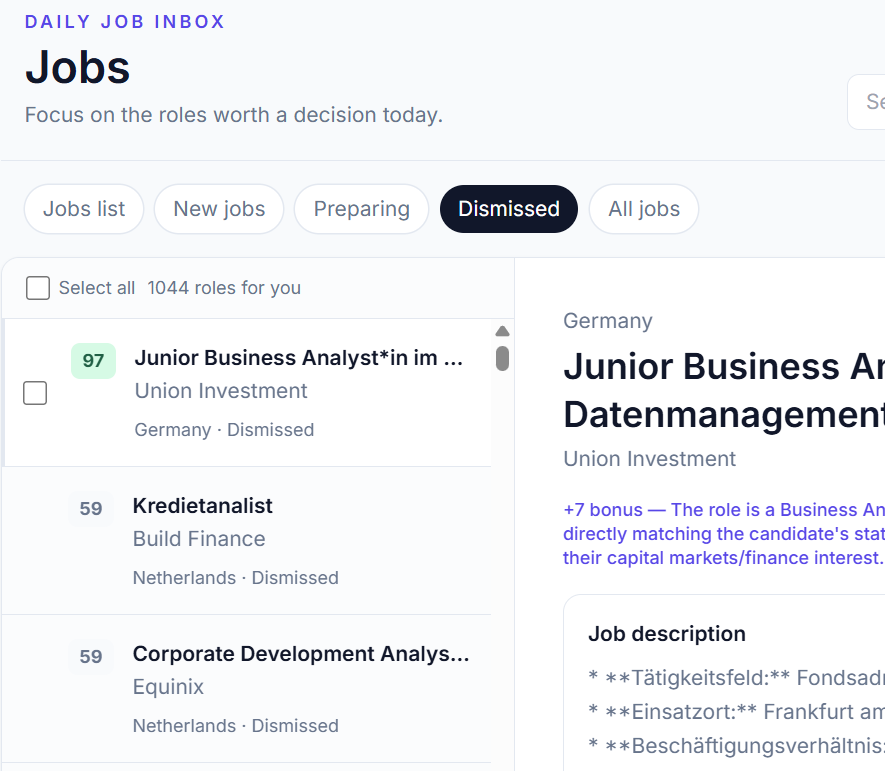Viewport: 885px width, 771px height.
Task: Open the Jobs list tab
Action: [84, 209]
